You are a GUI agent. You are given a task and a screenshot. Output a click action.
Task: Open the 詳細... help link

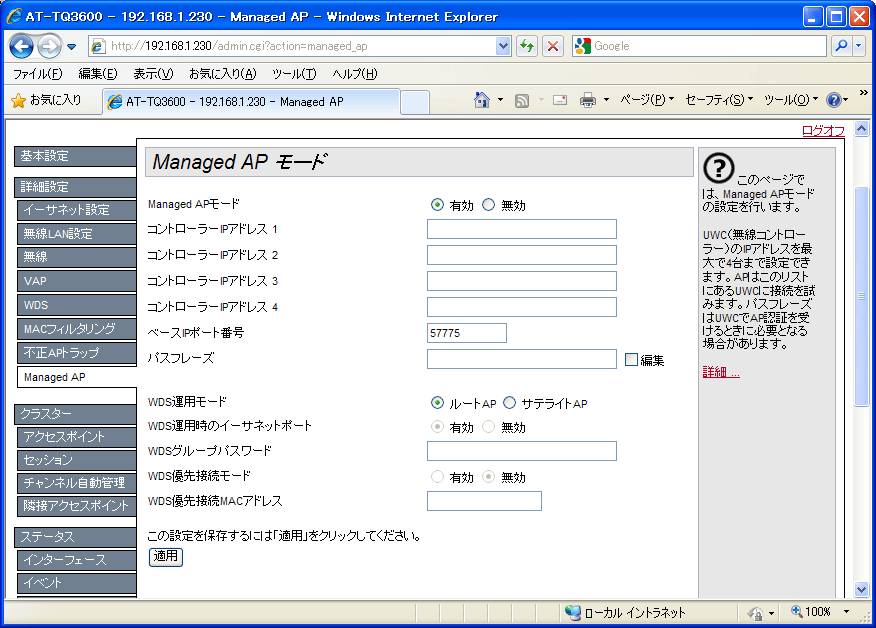pos(721,372)
